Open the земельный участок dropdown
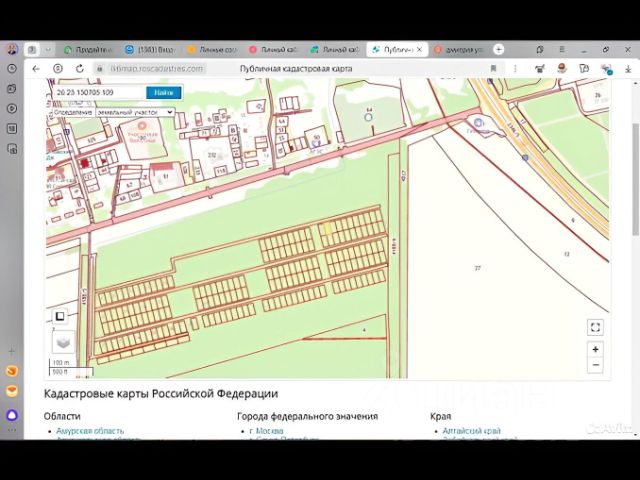The width and height of the screenshot is (640, 480). click(x=135, y=112)
